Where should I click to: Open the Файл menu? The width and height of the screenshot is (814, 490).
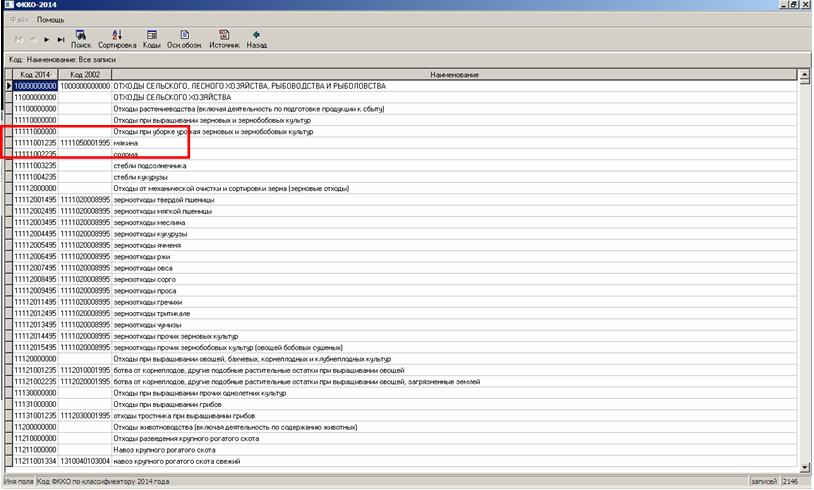click(x=19, y=20)
